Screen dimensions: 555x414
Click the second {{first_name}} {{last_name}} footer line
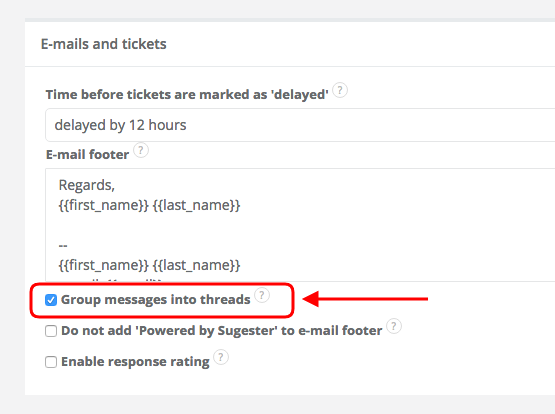149,265
